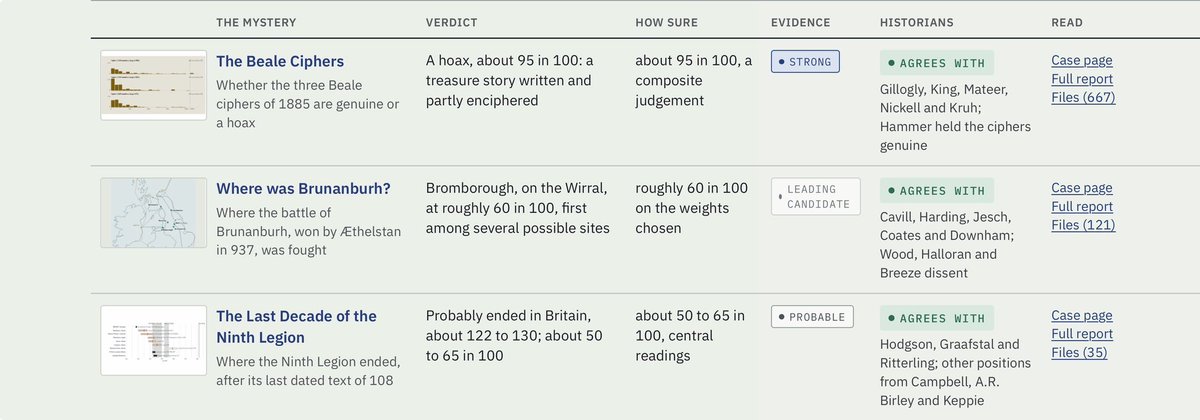Click Ninth Legion AGREES WITH badge

click(x=937, y=318)
